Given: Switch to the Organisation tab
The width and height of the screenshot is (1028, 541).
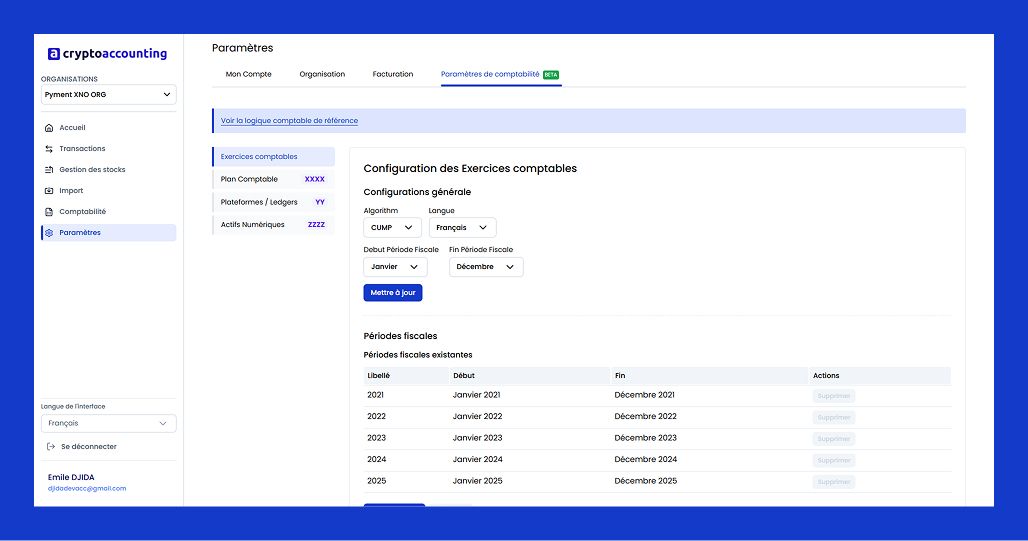Looking at the screenshot, I should (322, 74).
